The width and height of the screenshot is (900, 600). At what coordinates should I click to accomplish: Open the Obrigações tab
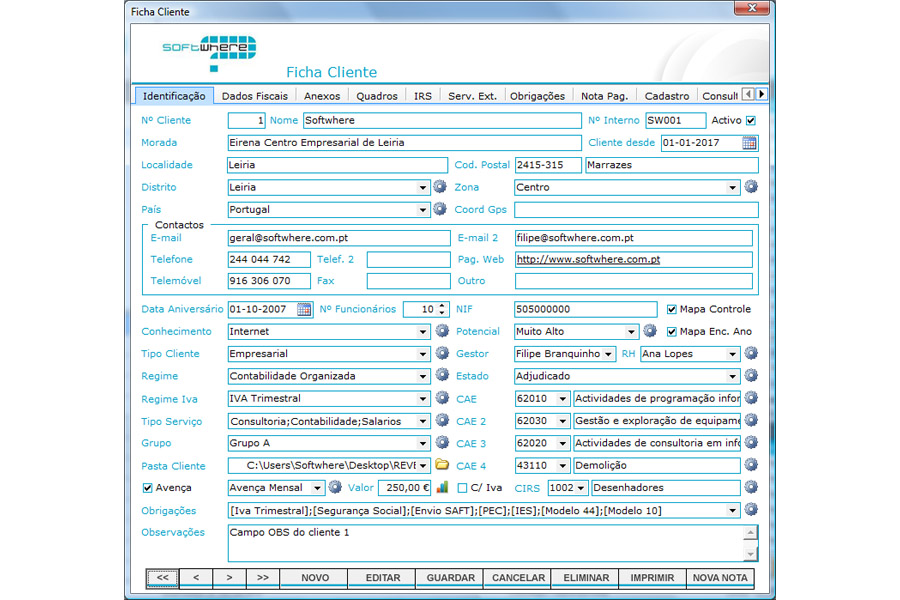point(536,95)
